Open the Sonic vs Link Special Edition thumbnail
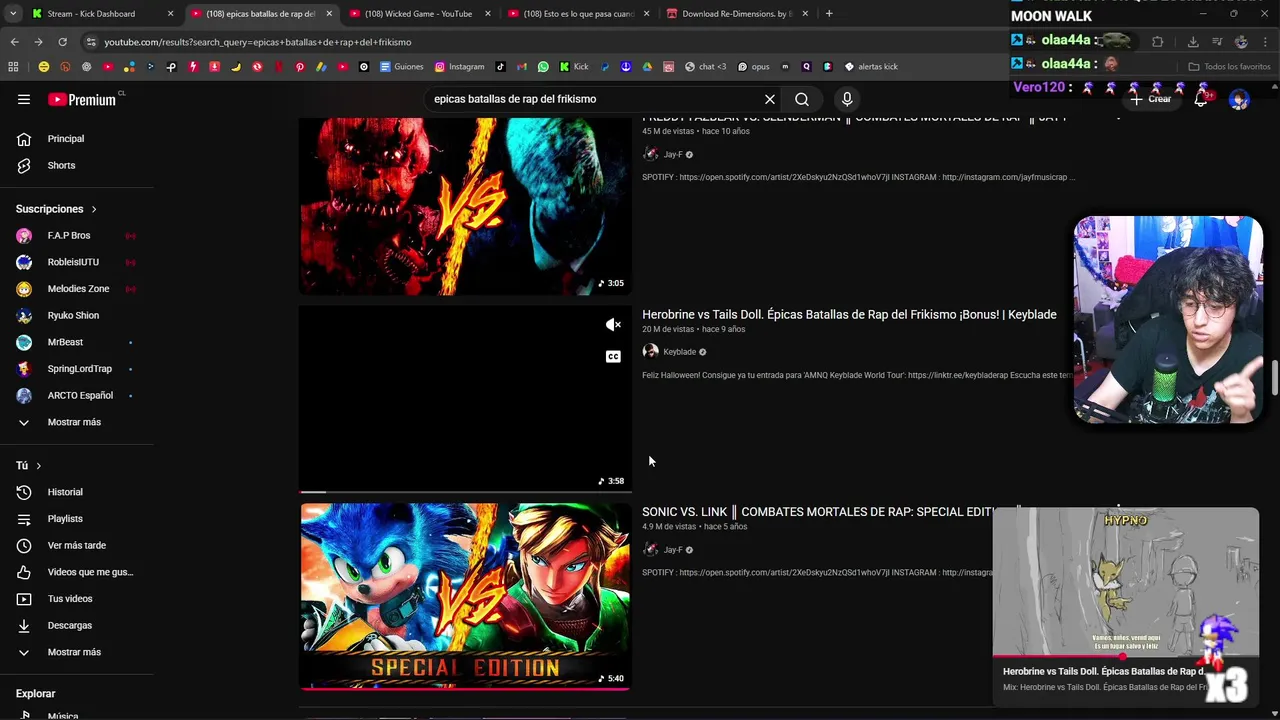The width and height of the screenshot is (1280, 720). click(465, 597)
